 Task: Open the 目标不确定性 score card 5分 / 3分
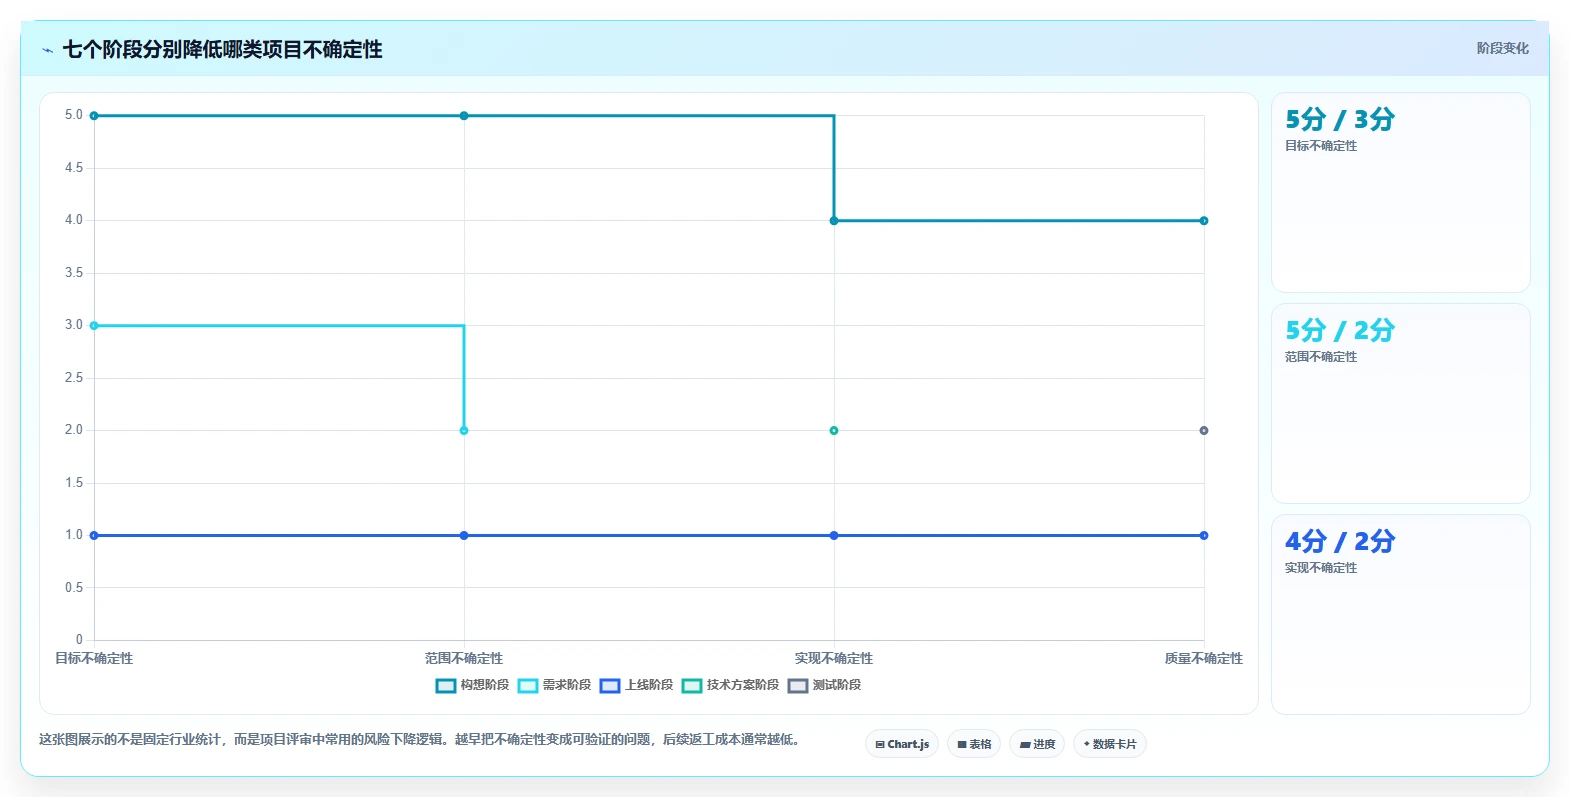[1400, 192]
